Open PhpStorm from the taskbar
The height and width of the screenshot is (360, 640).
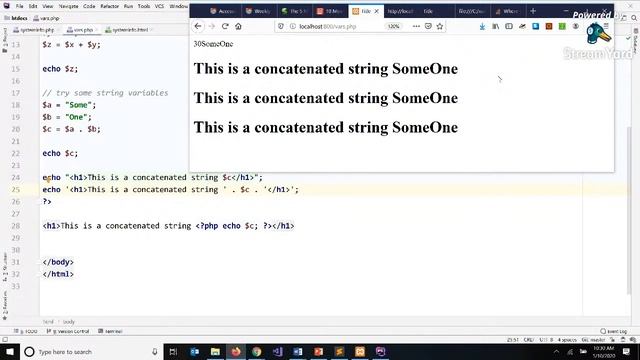tap(380, 351)
